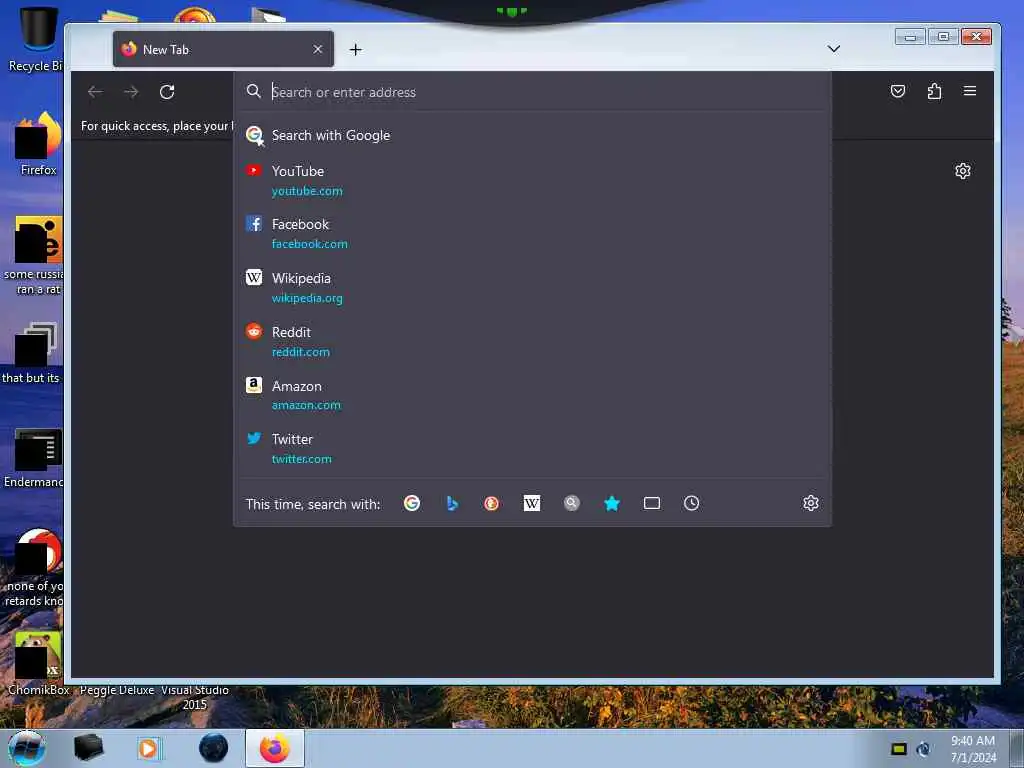The height and width of the screenshot is (768, 1024).
Task: Close the New Tab tab
Action: point(318,50)
